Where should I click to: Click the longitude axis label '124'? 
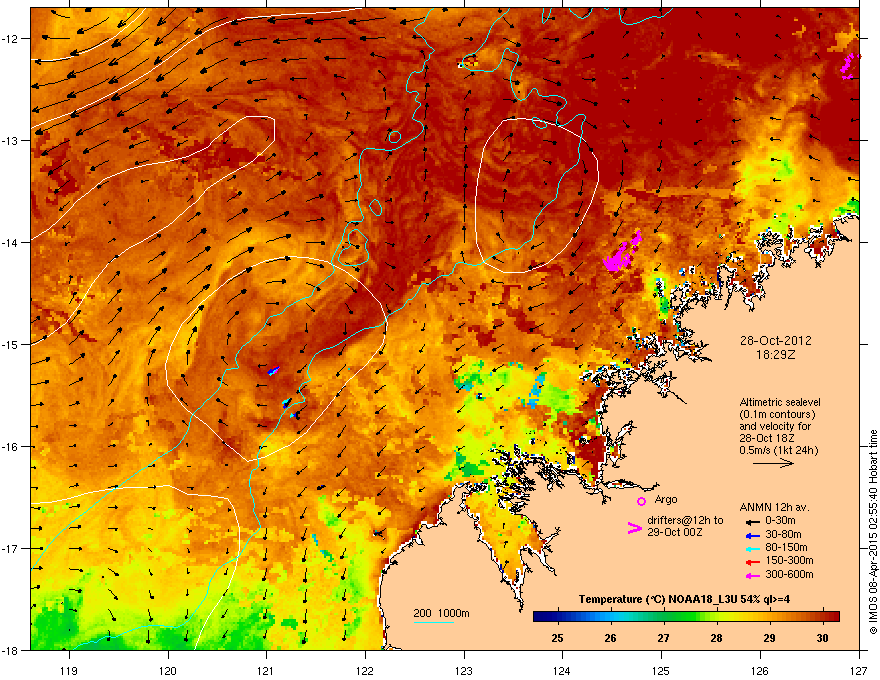coord(562,671)
